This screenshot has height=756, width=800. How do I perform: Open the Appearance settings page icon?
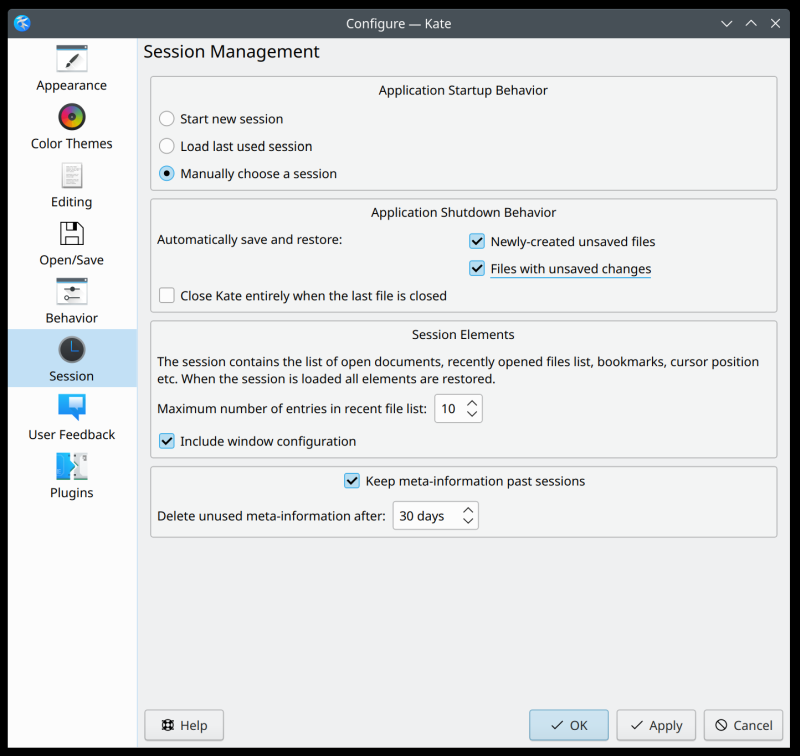(x=72, y=59)
